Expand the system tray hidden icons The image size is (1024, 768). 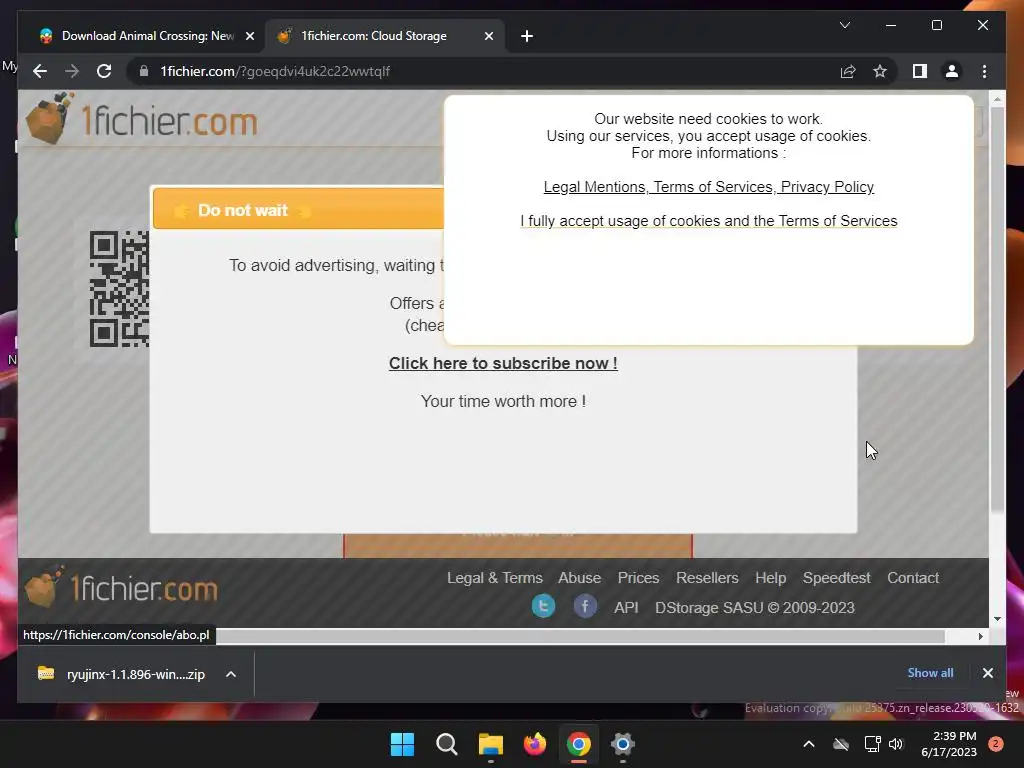[x=808, y=744]
